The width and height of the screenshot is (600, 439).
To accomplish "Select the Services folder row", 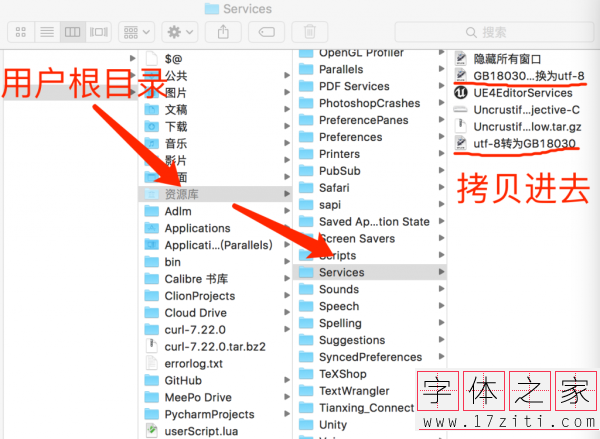I will click(x=370, y=272).
